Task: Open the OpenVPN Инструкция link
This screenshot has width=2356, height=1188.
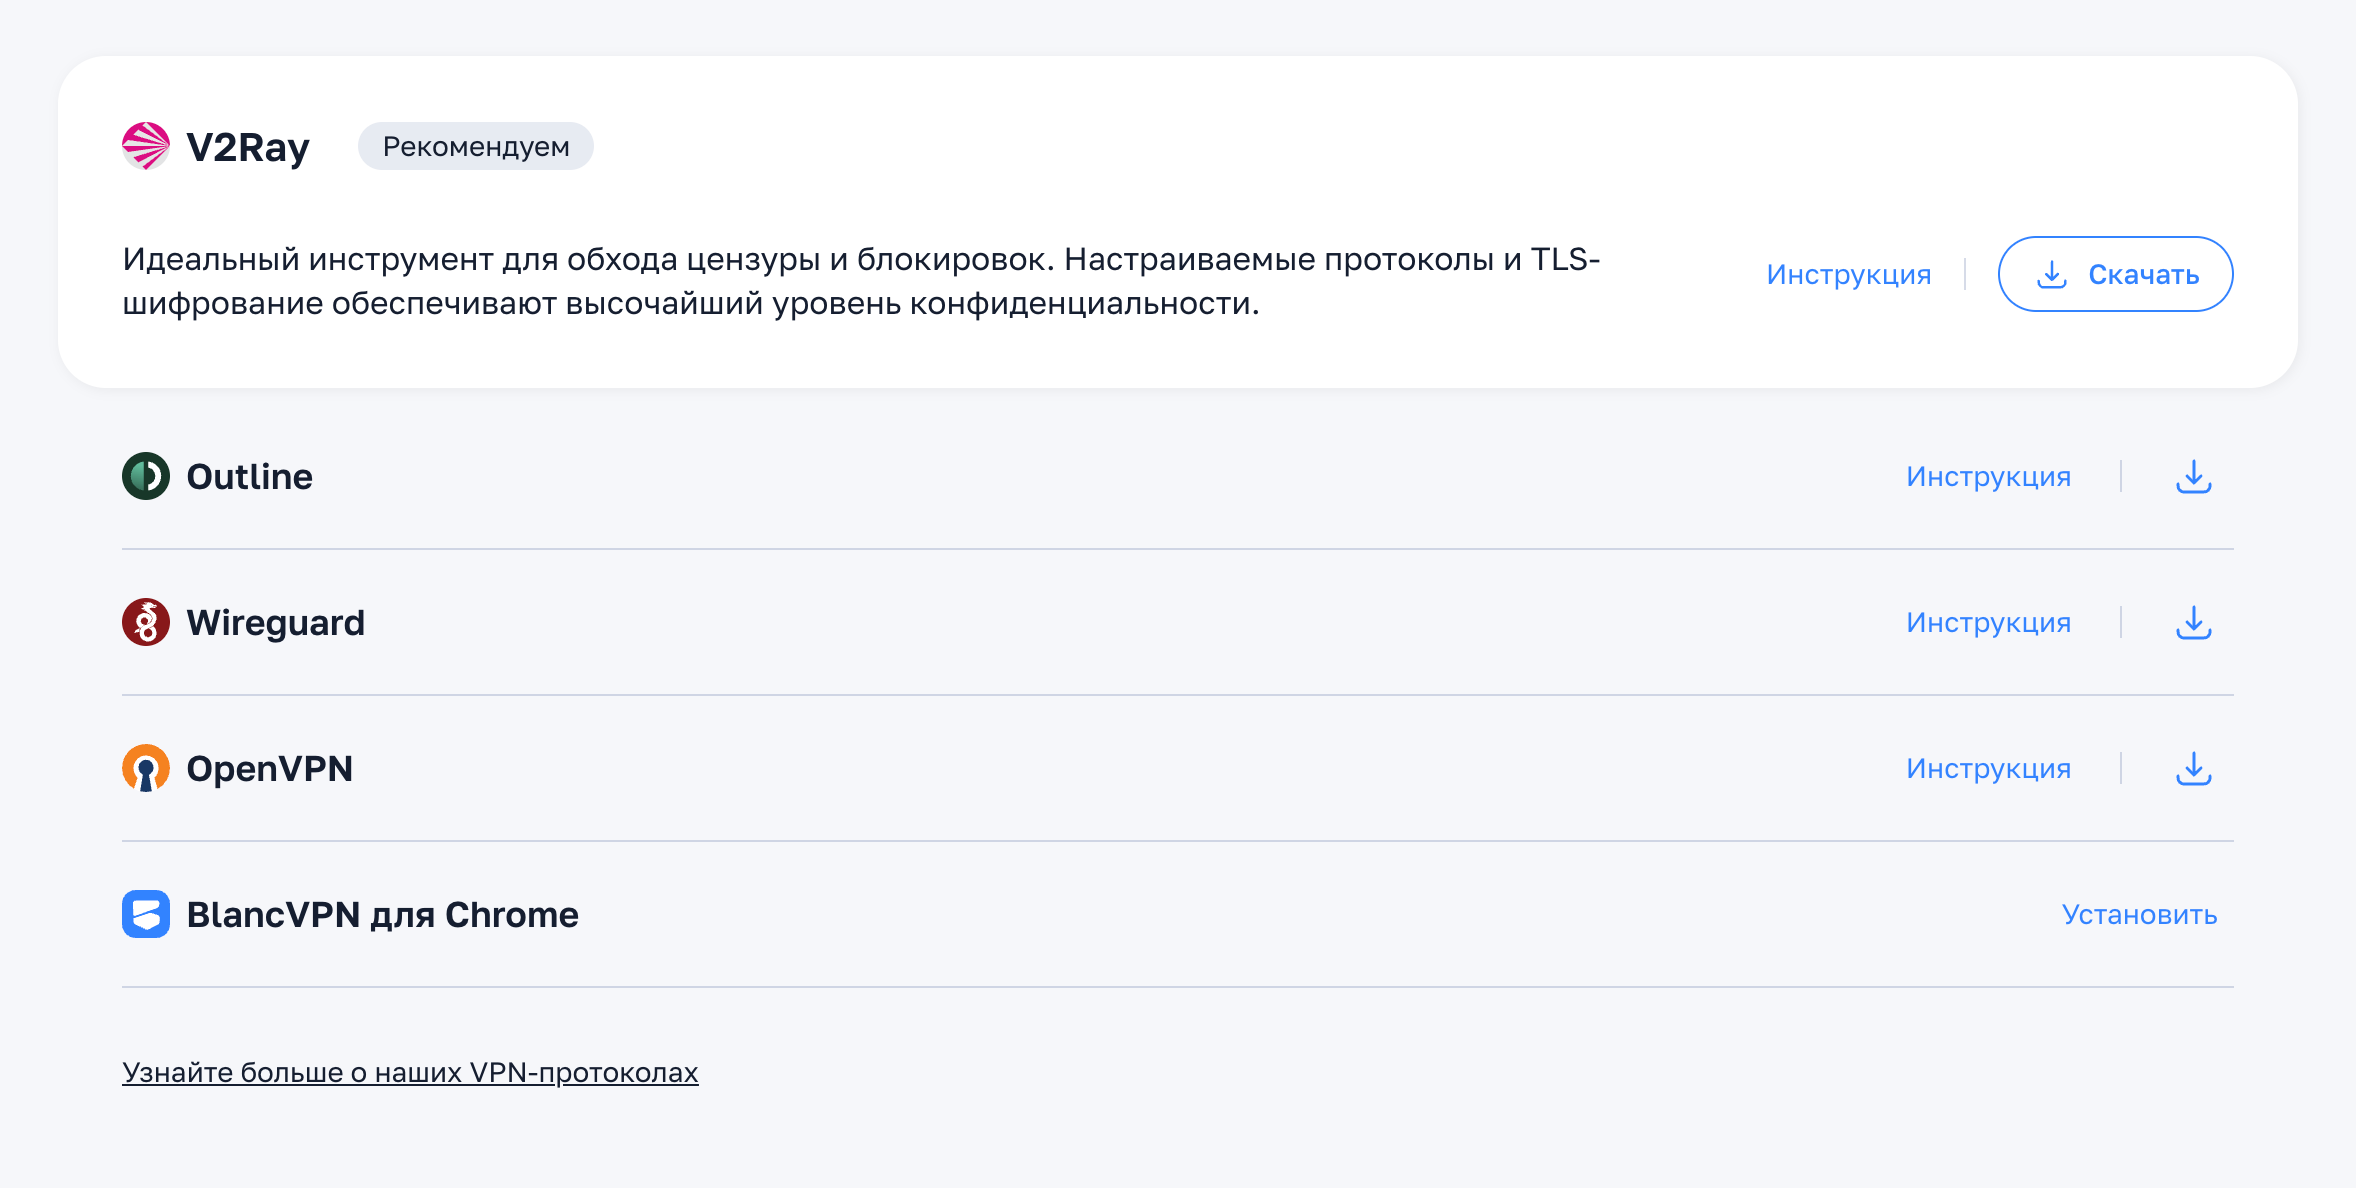Action: [x=1989, y=768]
